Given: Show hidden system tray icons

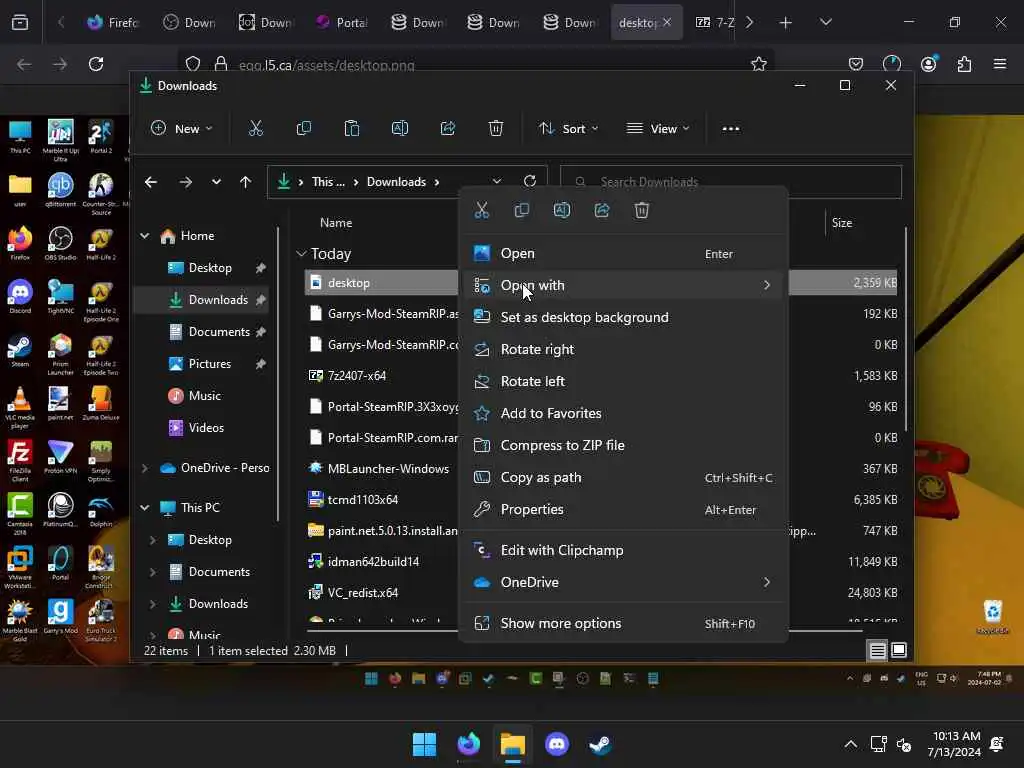Looking at the screenshot, I should coord(850,744).
